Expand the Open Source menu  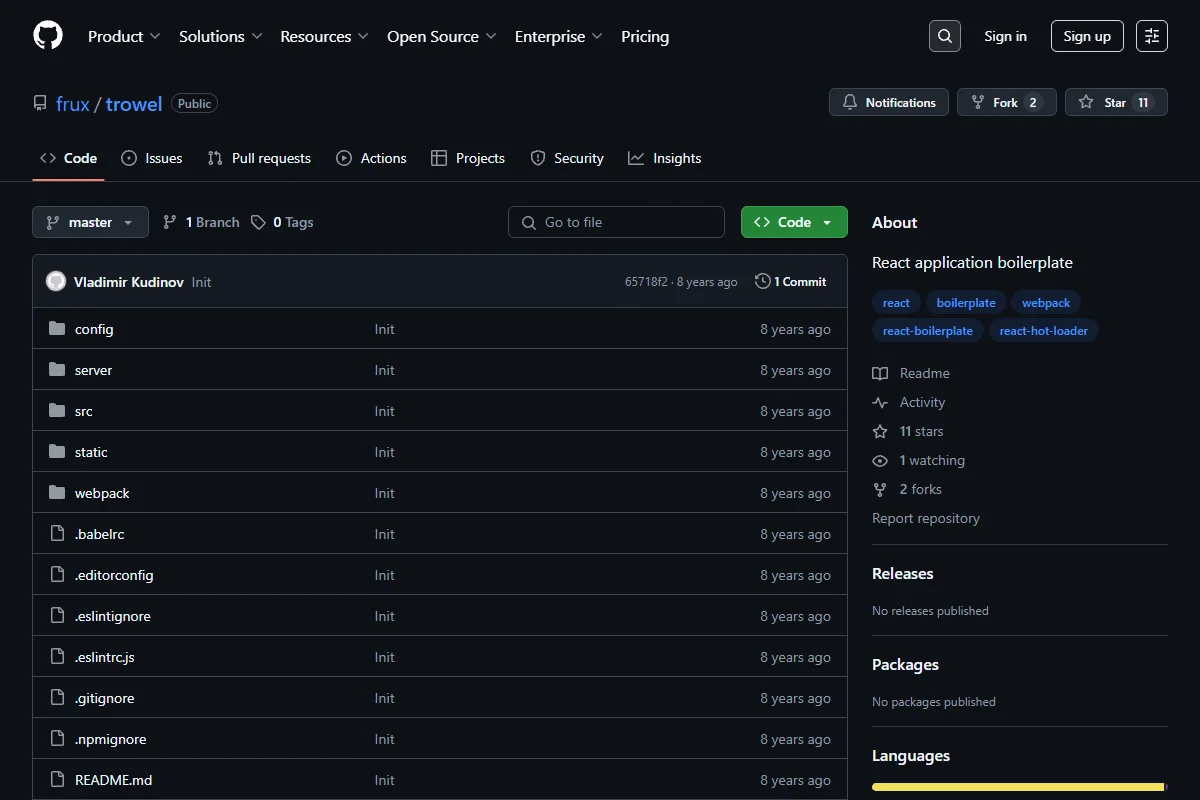point(442,36)
